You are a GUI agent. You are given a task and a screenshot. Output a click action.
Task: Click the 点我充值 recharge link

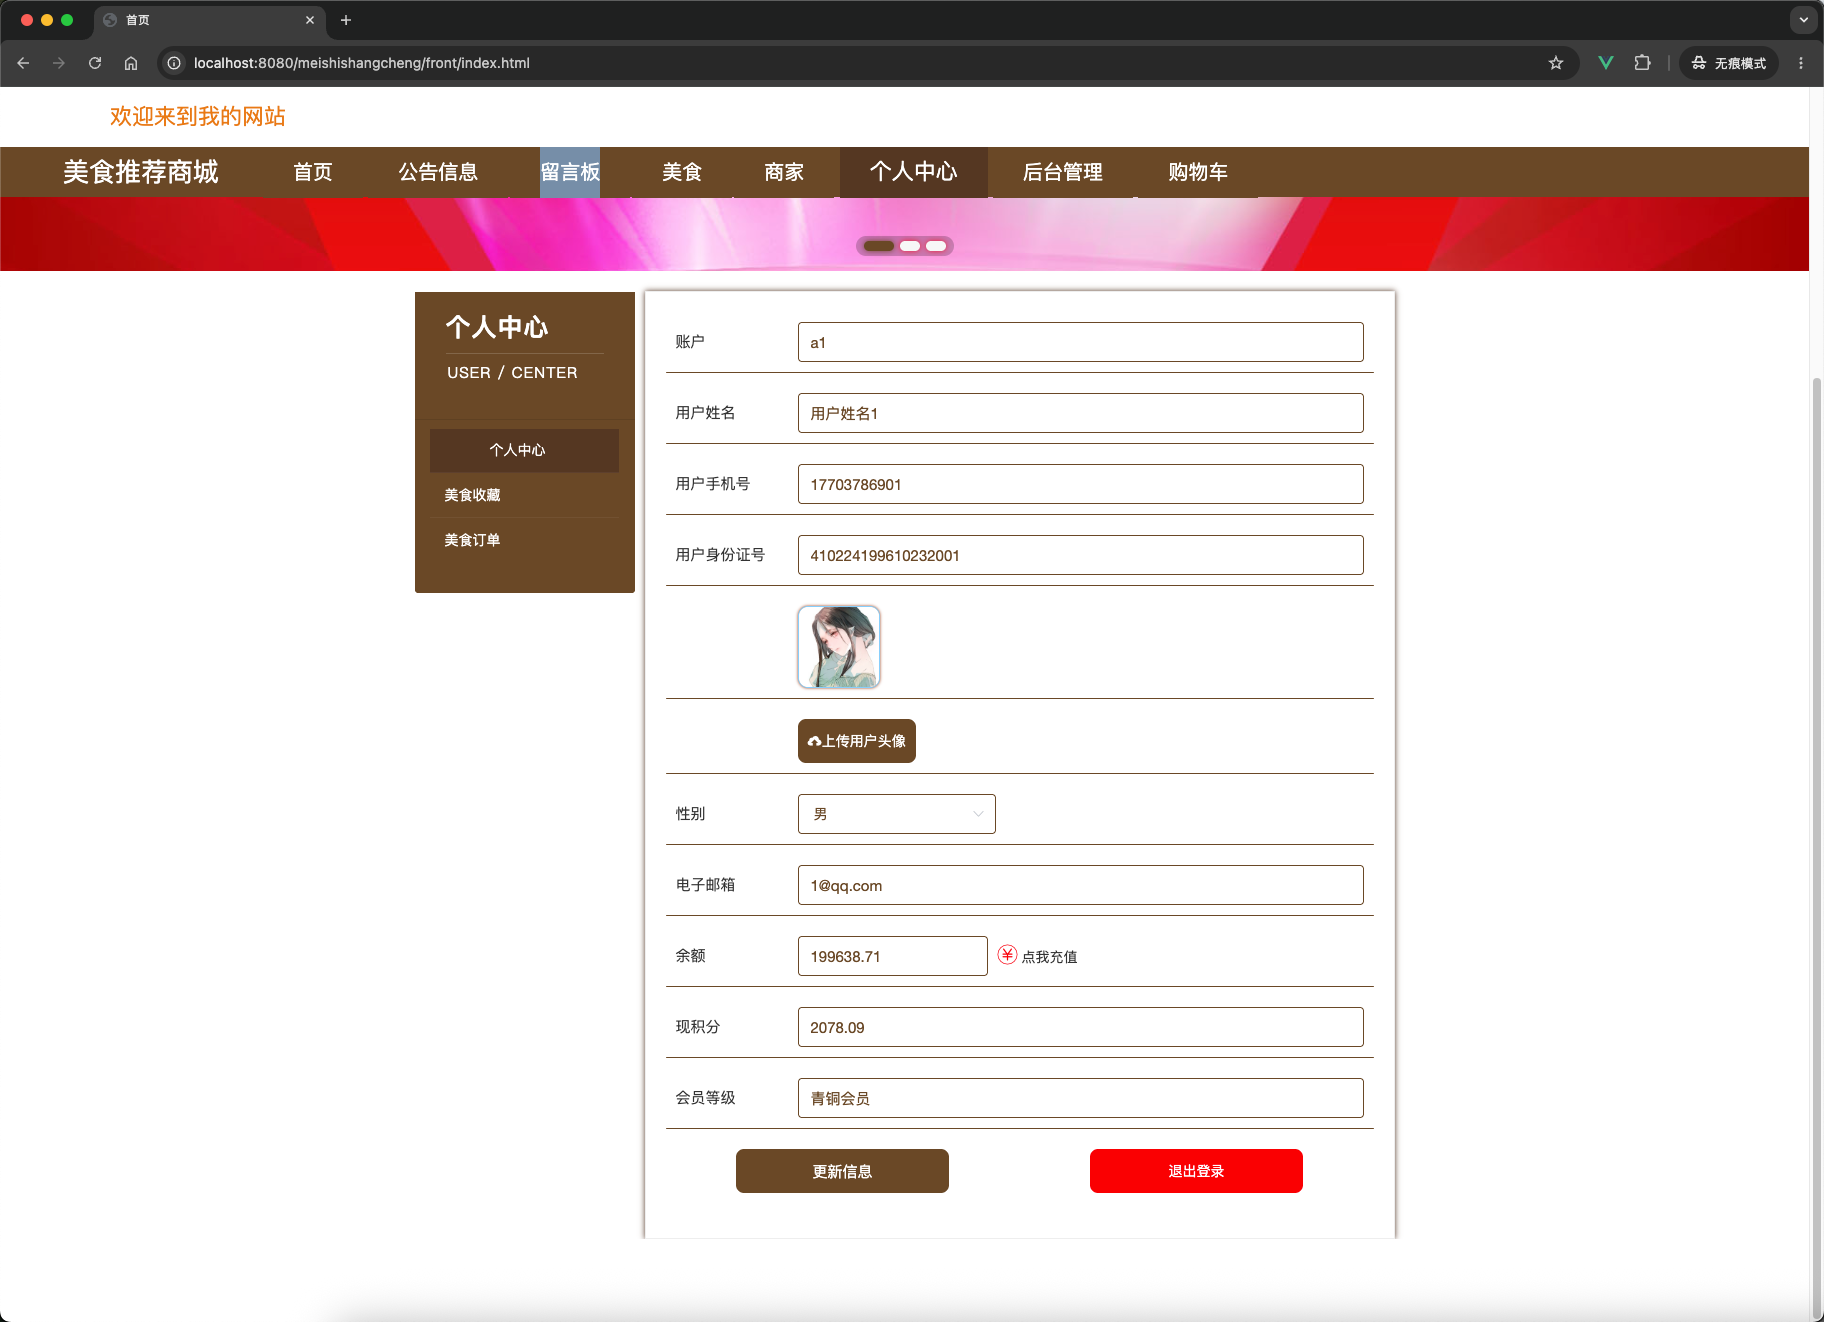pyautogui.click(x=1049, y=957)
